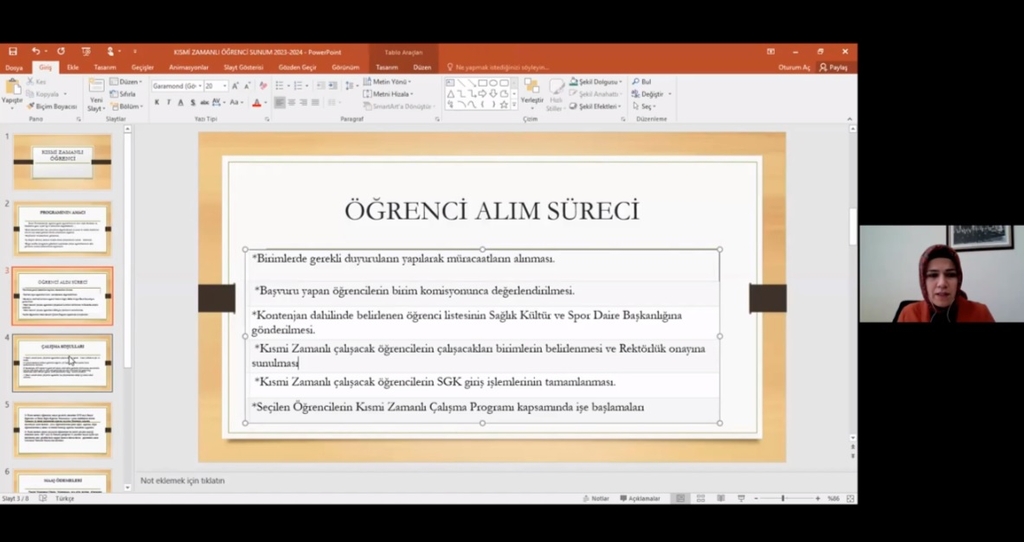The height and width of the screenshot is (542, 1024).
Task: Toggle underline A formatting
Action: 181,103
